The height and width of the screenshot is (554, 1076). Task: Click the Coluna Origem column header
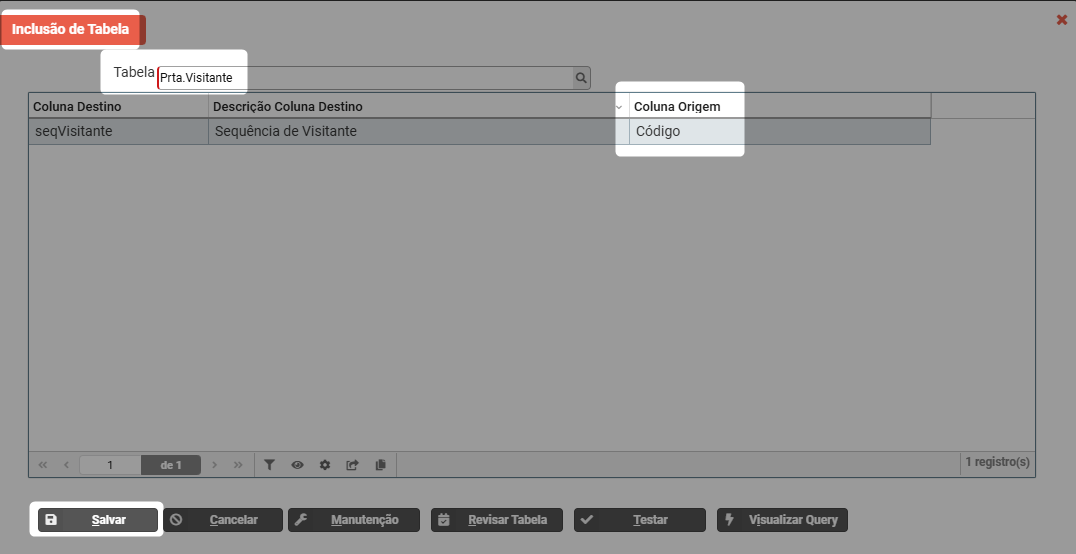[677, 106]
